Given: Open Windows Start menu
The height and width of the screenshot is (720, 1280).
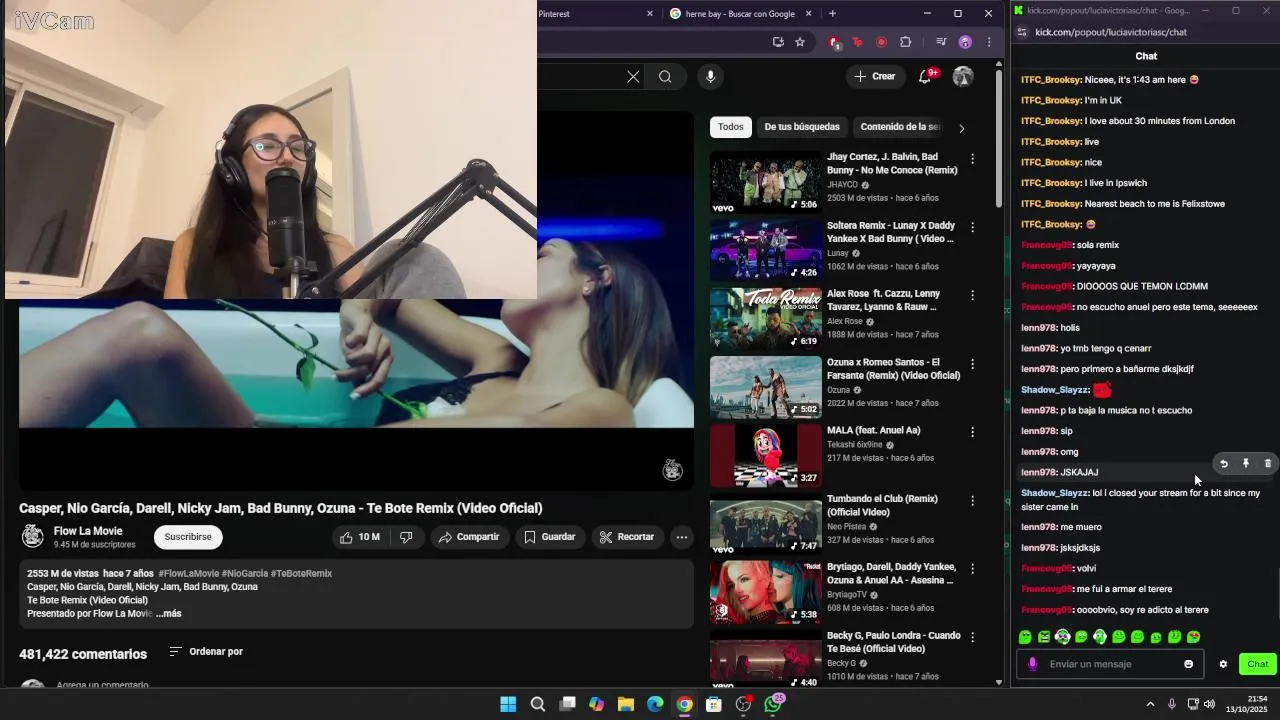Looking at the screenshot, I should [508, 704].
